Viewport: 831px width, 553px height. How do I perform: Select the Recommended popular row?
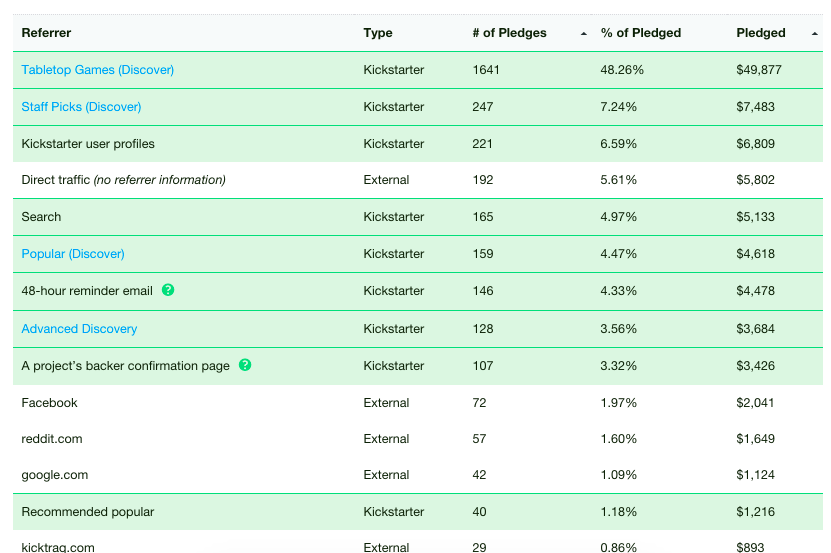point(418,512)
